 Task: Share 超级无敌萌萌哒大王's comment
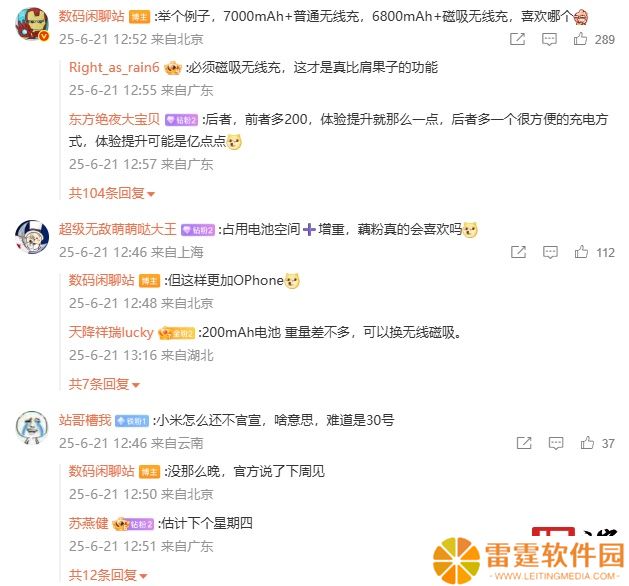tap(518, 252)
